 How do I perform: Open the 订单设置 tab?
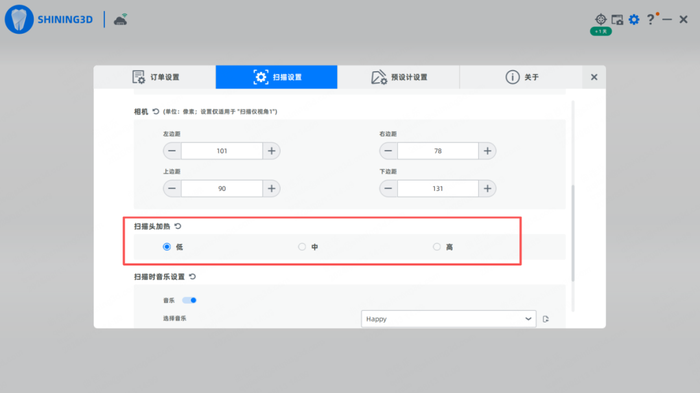click(x=155, y=77)
